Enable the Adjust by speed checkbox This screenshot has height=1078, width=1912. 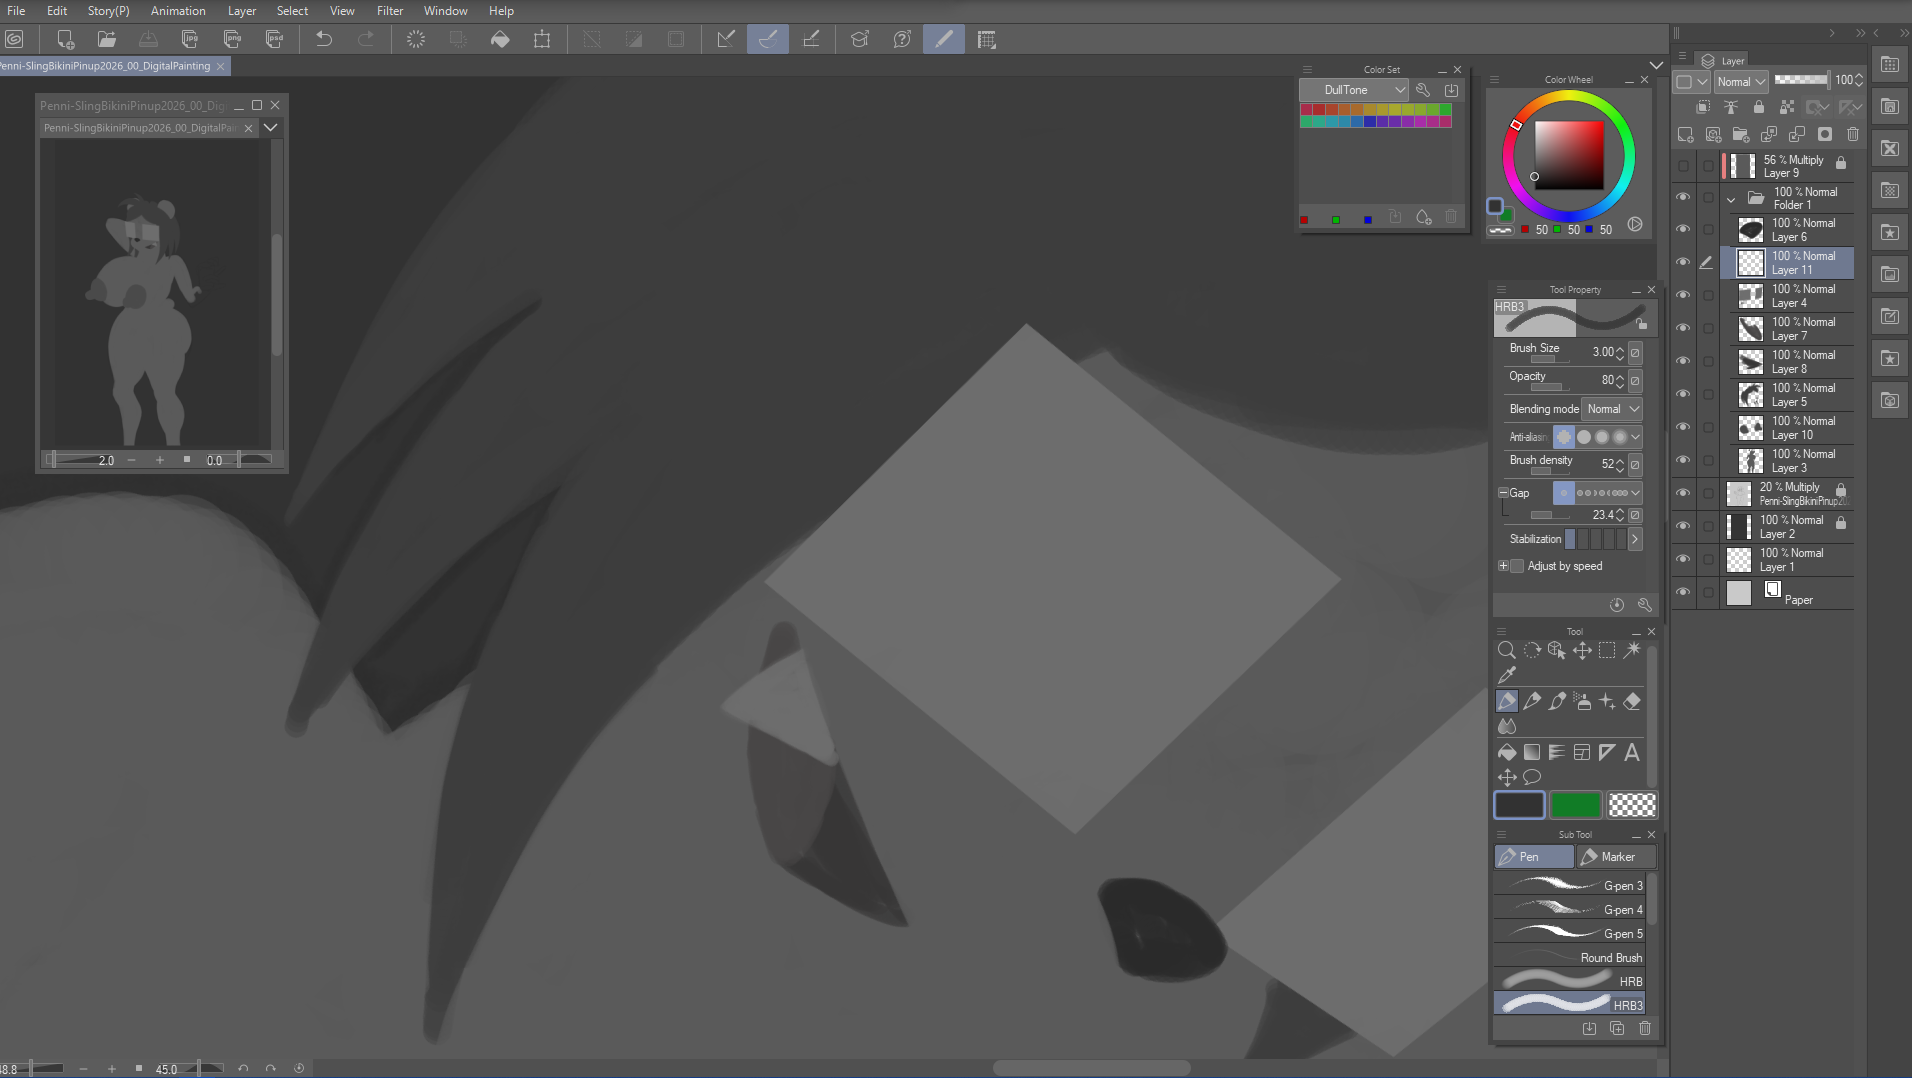tap(1517, 566)
